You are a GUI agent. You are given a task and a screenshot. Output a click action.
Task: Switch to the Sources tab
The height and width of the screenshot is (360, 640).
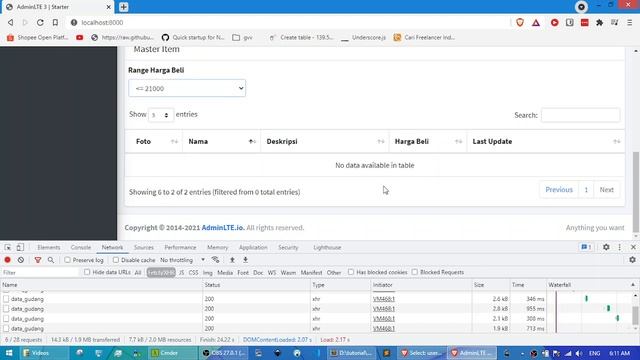click(x=144, y=247)
